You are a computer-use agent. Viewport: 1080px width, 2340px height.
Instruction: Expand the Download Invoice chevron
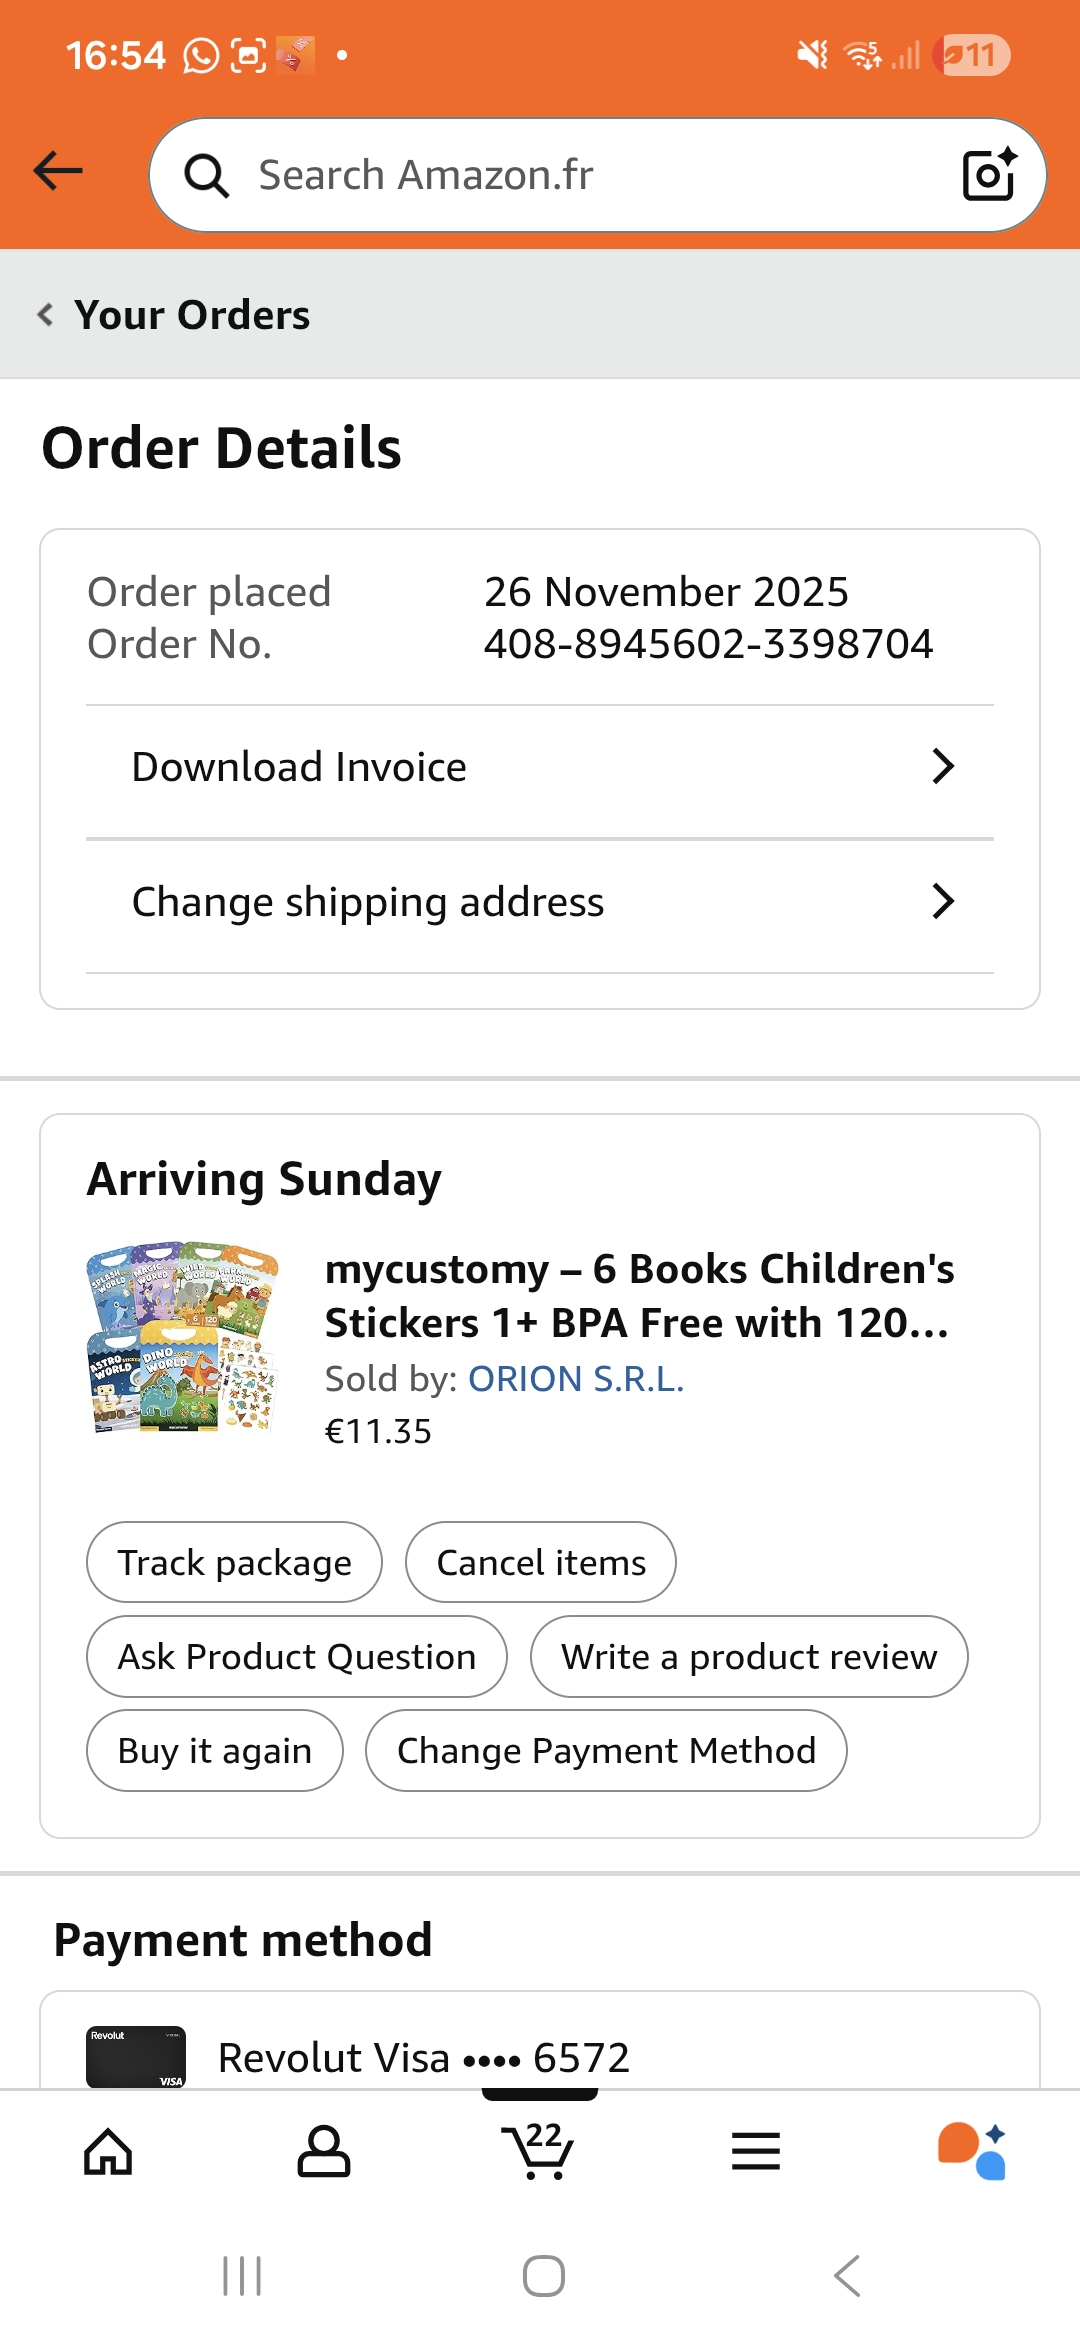942,767
